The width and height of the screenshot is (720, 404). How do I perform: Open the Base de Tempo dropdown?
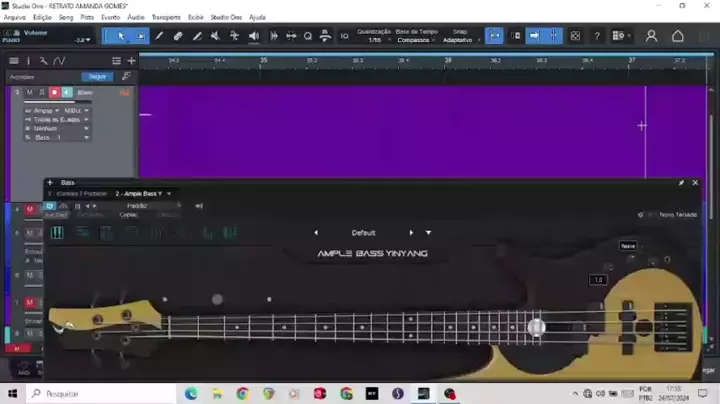415,40
